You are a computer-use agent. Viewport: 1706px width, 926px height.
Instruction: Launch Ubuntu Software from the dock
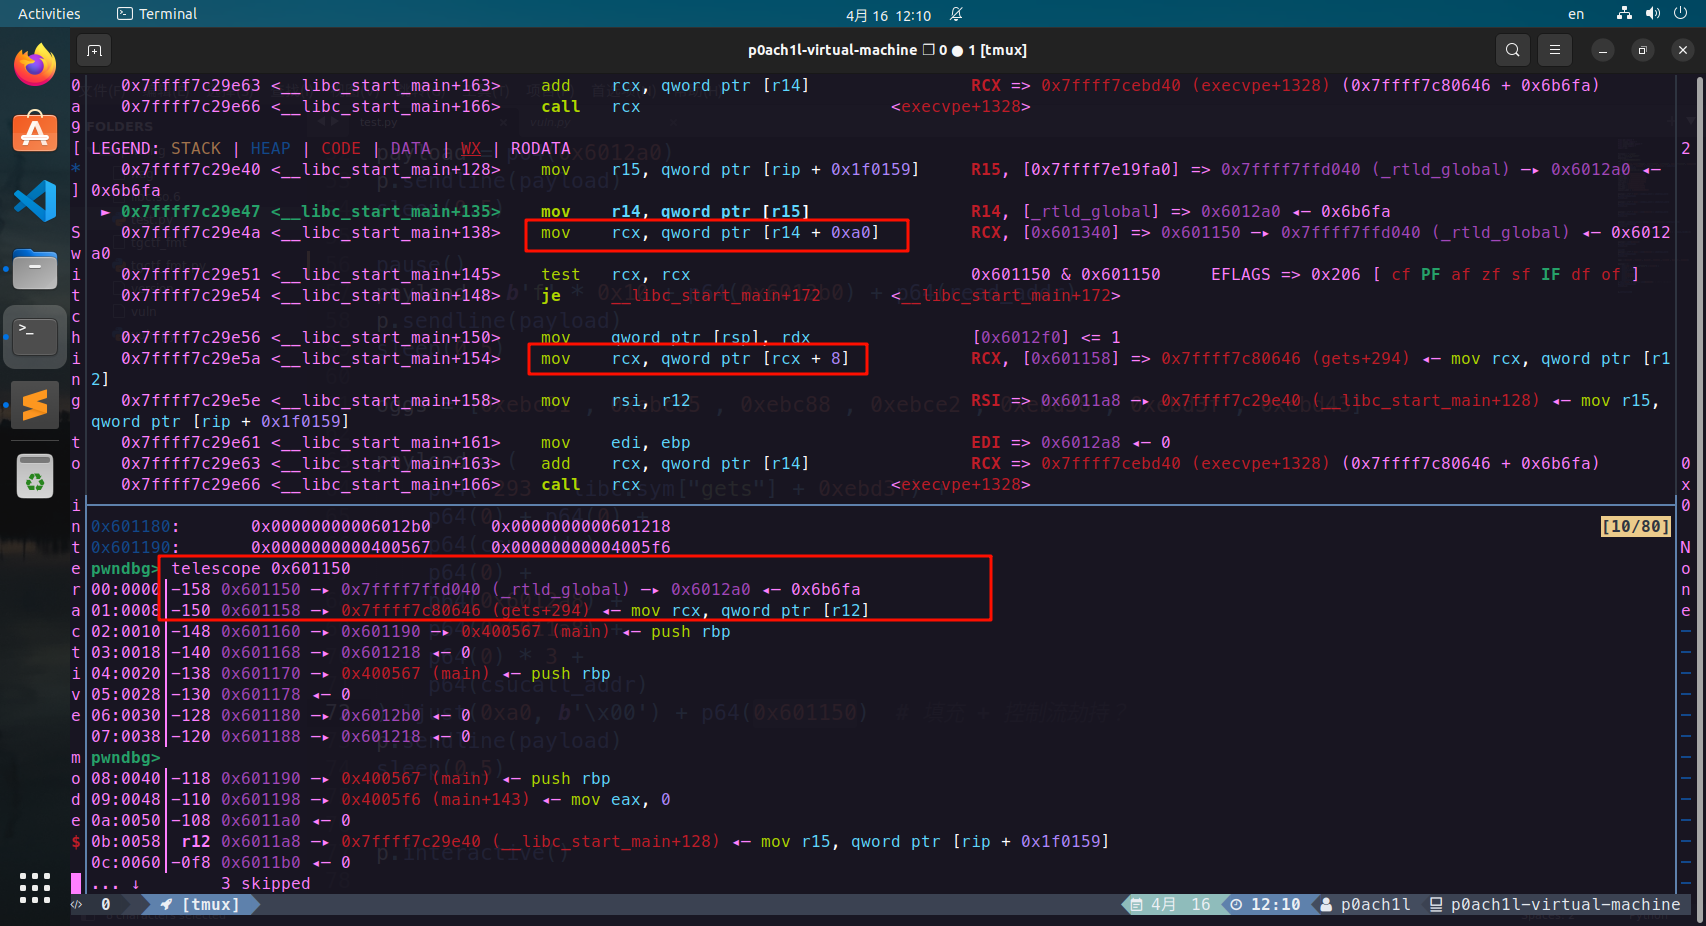[35, 133]
